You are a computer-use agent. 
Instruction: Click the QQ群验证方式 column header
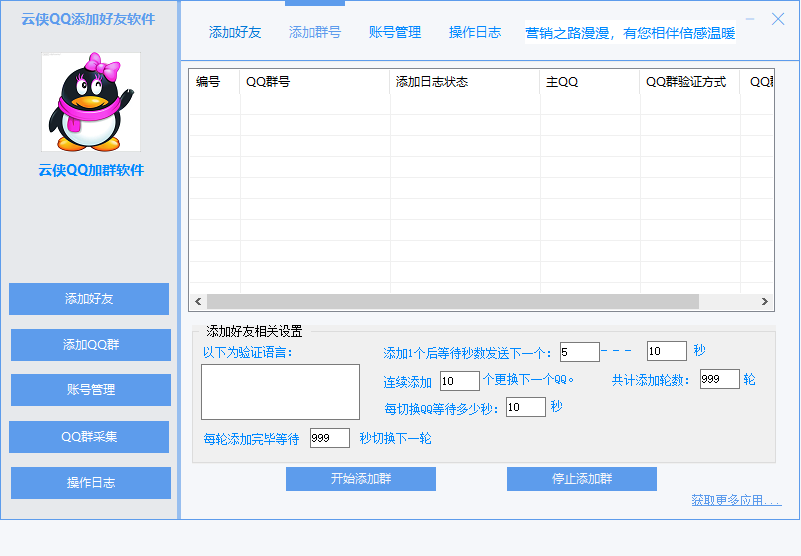pyautogui.click(x=690, y=82)
